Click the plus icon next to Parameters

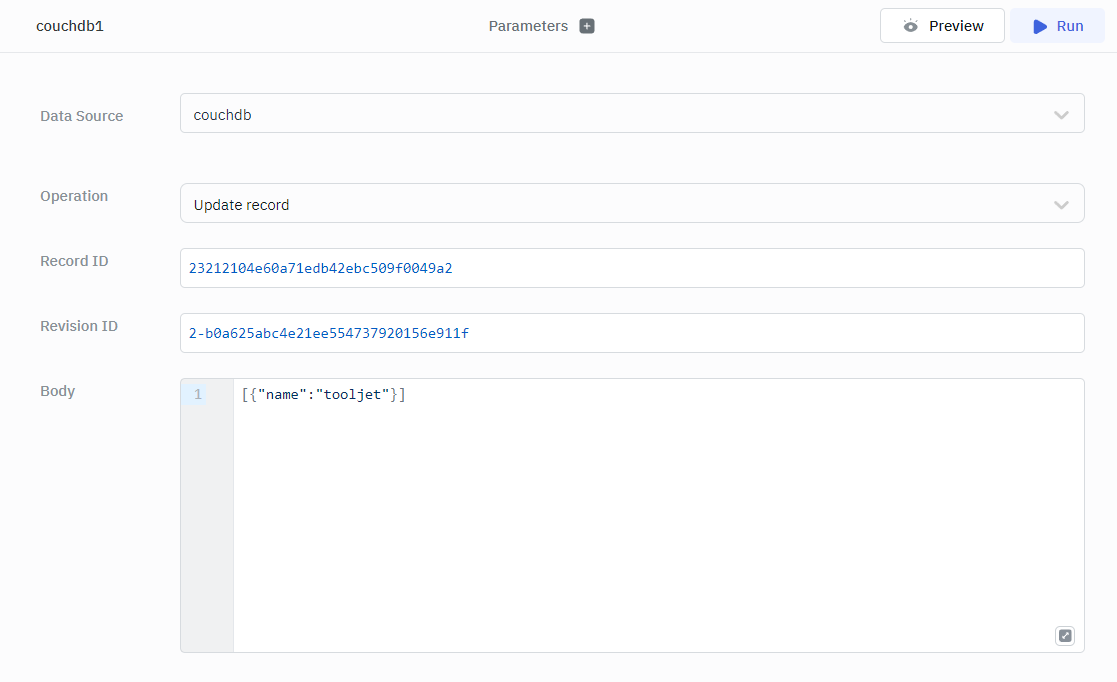pos(587,26)
